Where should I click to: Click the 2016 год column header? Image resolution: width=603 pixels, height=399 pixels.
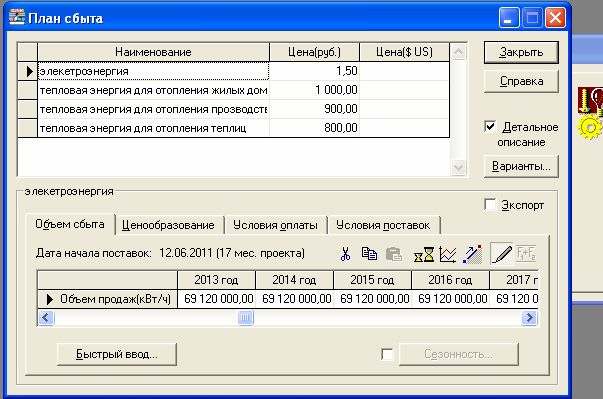pyautogui.click(x=451, y=280)
